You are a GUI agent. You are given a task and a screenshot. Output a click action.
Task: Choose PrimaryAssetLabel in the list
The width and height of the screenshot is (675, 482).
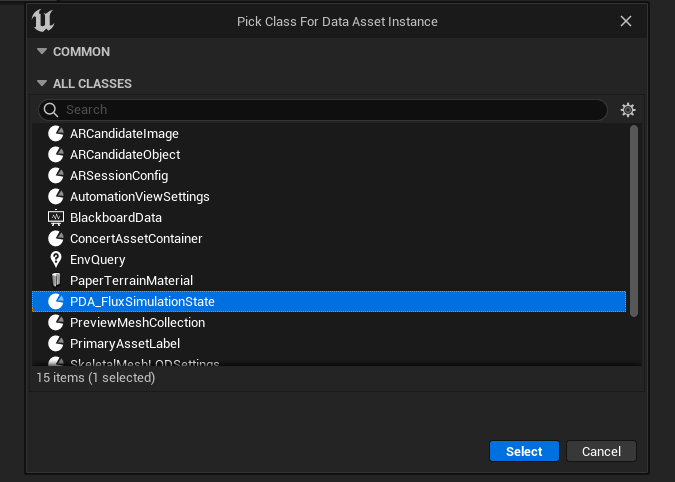click(x=124, y=343)
